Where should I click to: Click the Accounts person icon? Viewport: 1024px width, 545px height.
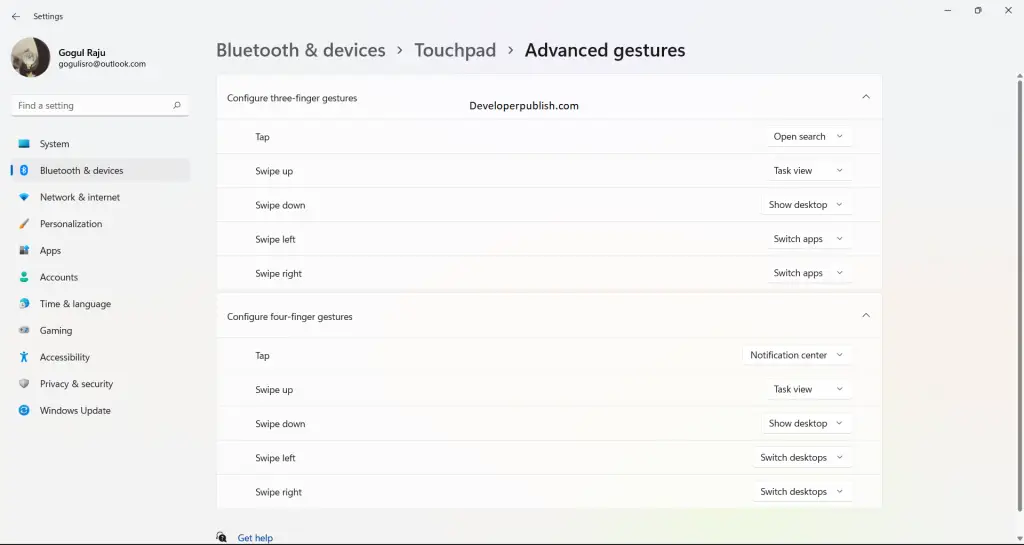tap(24, 277)
